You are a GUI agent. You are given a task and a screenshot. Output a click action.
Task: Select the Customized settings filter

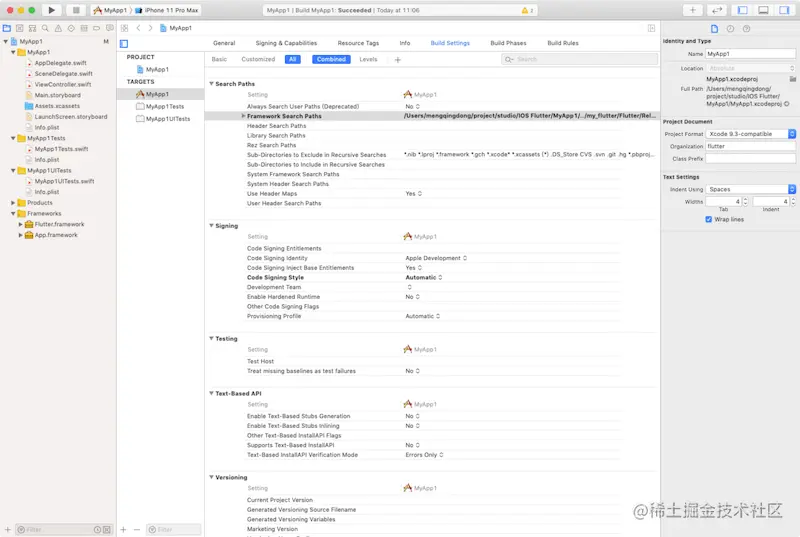point(258,59)
